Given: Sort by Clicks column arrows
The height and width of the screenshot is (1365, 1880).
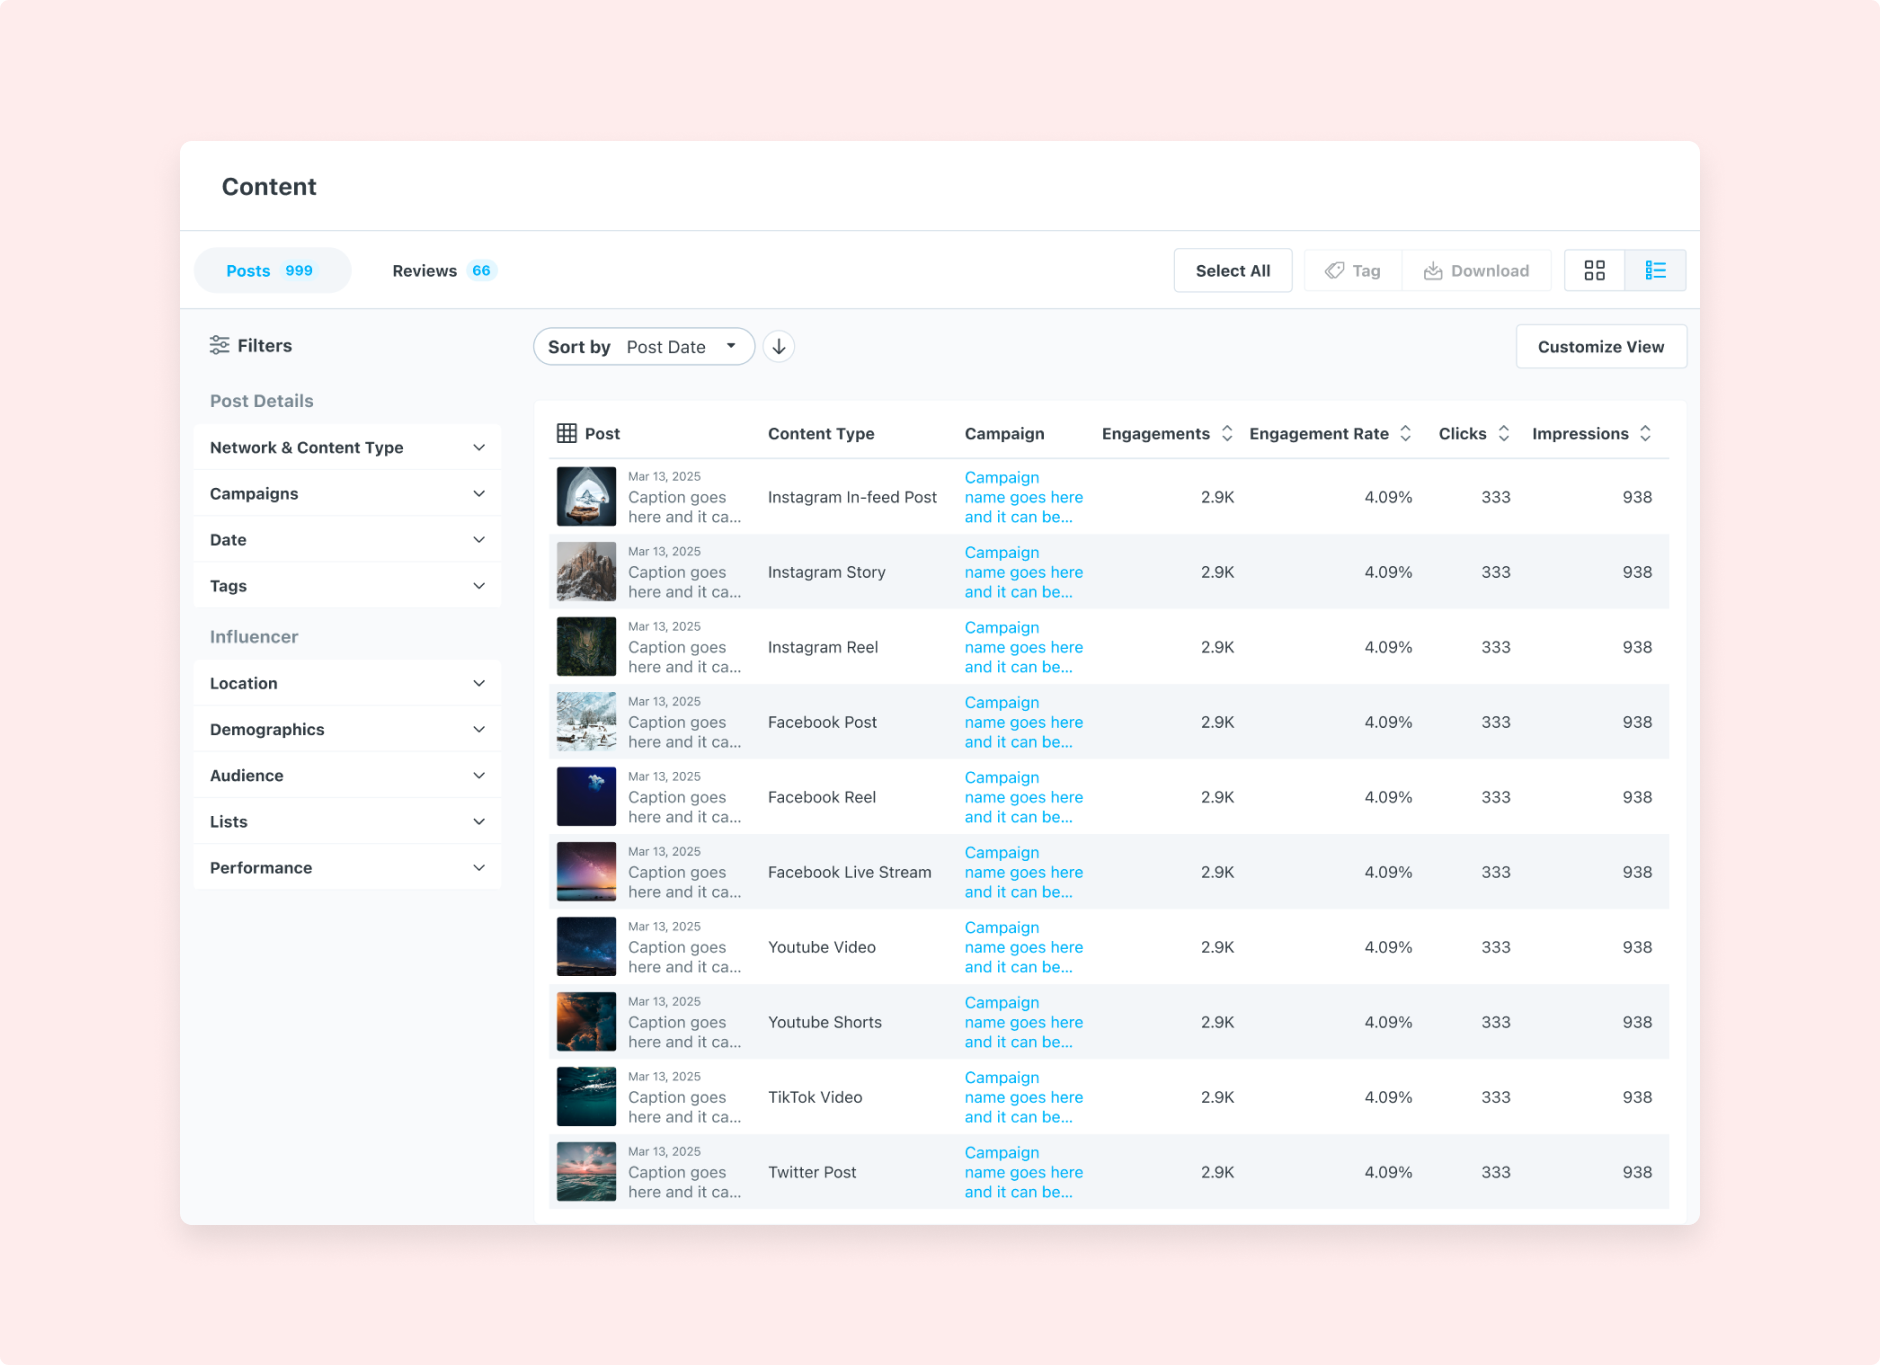Looking at the screenshot, I should pos(1503,433).
